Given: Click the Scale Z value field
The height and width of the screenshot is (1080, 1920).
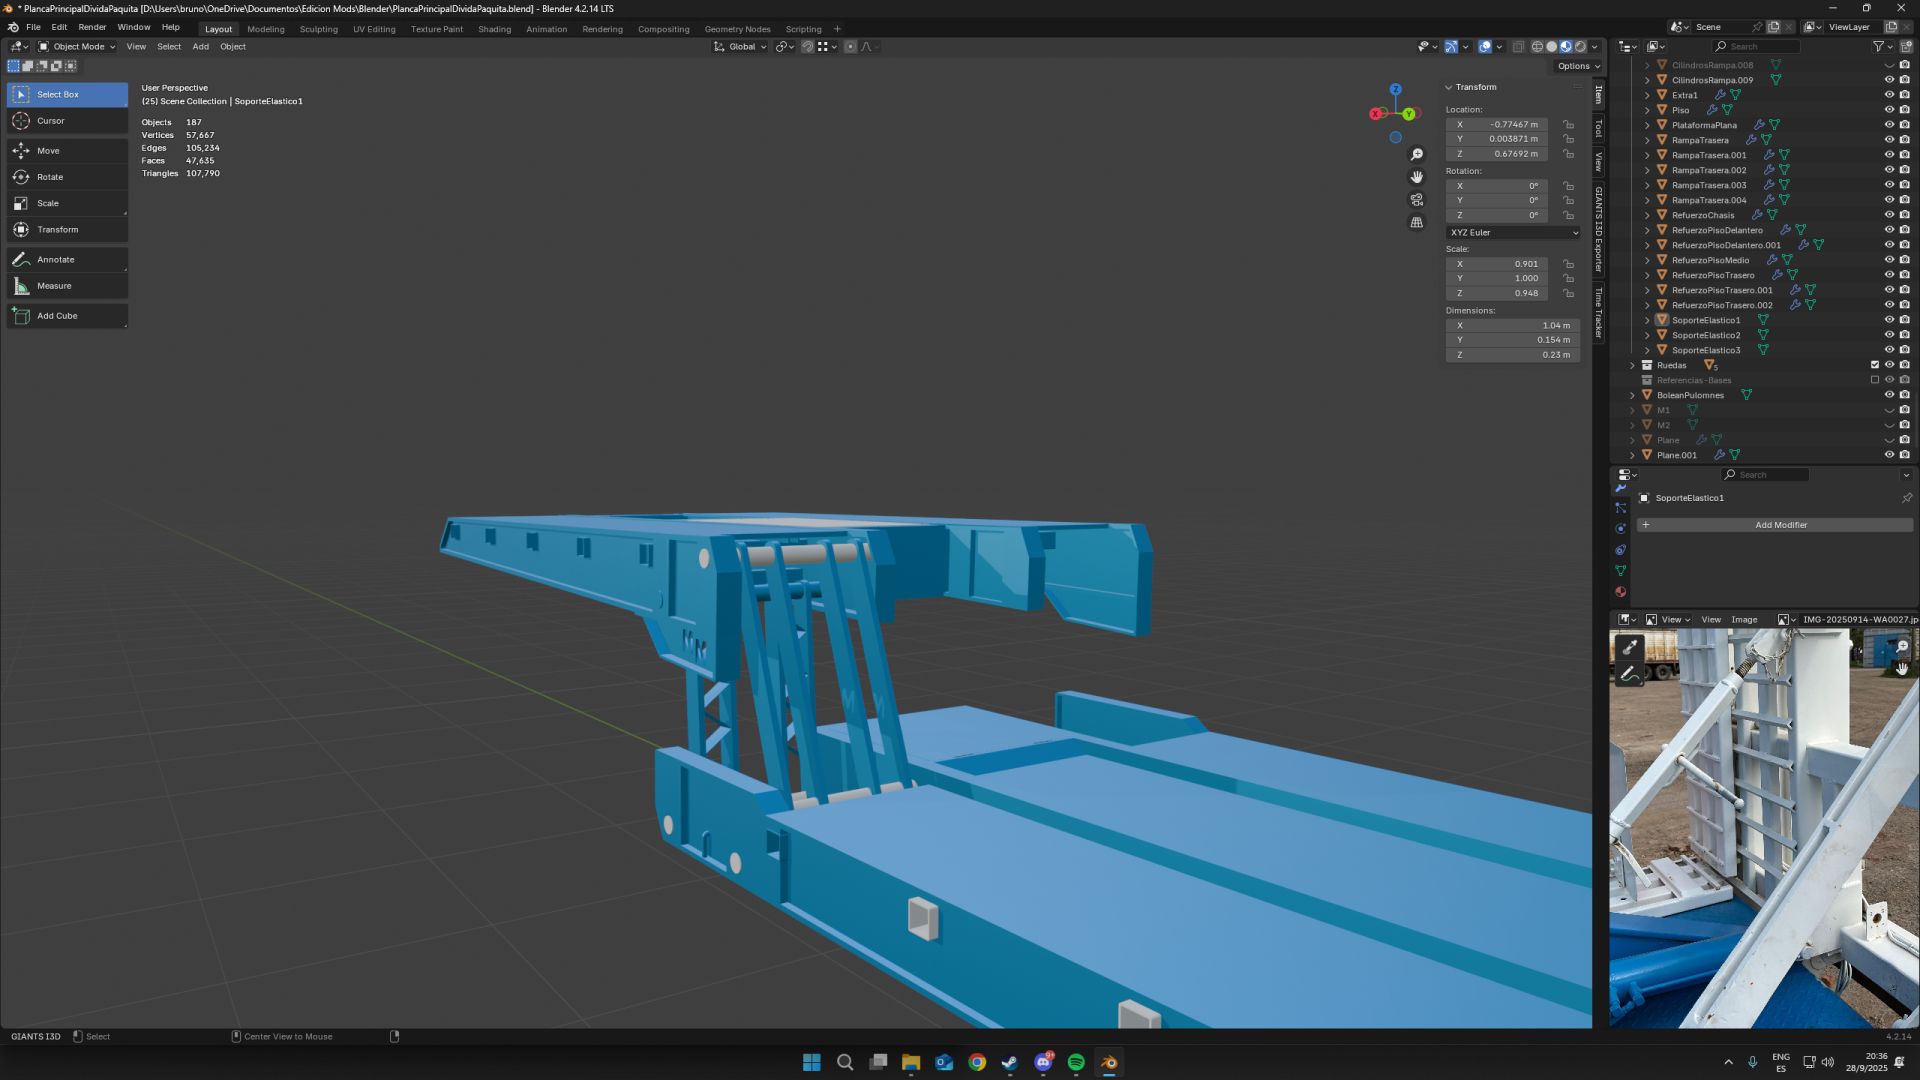Looking at the screenshot, I should pyautogui.click(x=1497, y=293).
